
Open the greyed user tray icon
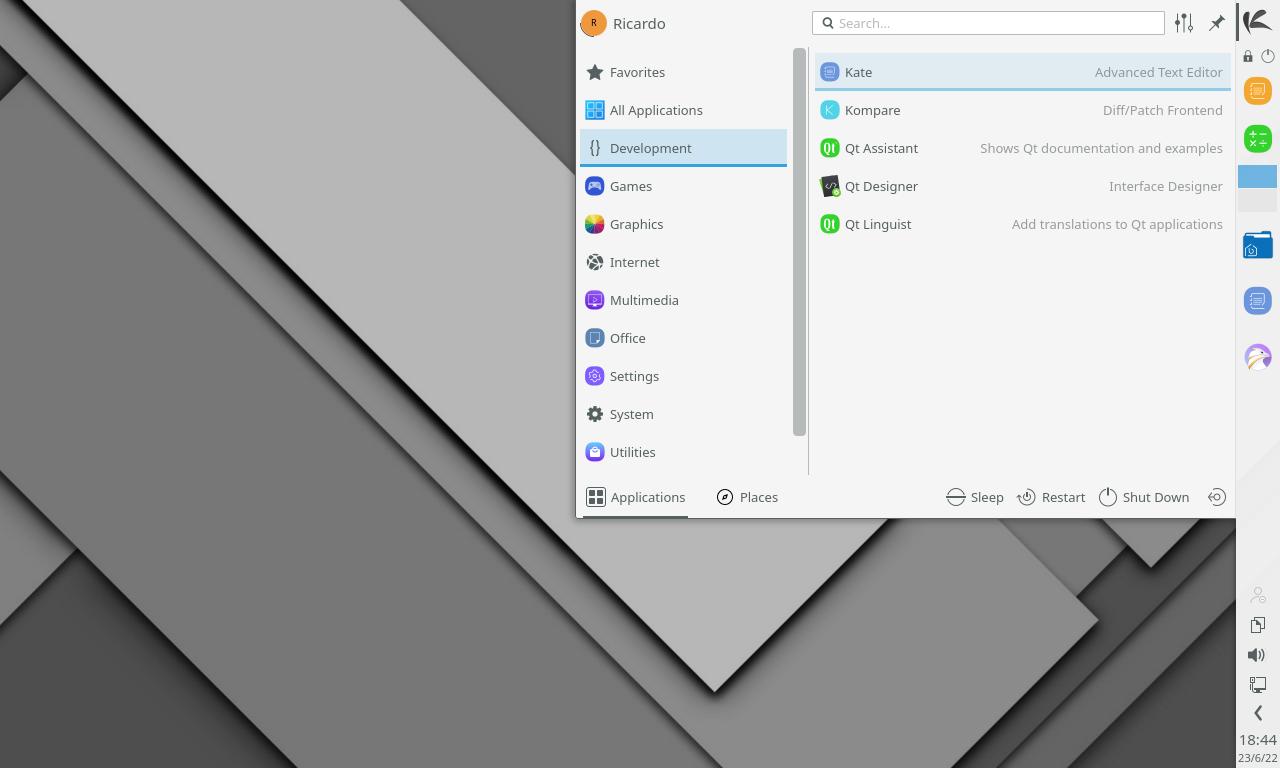[x=1258, y=595]
